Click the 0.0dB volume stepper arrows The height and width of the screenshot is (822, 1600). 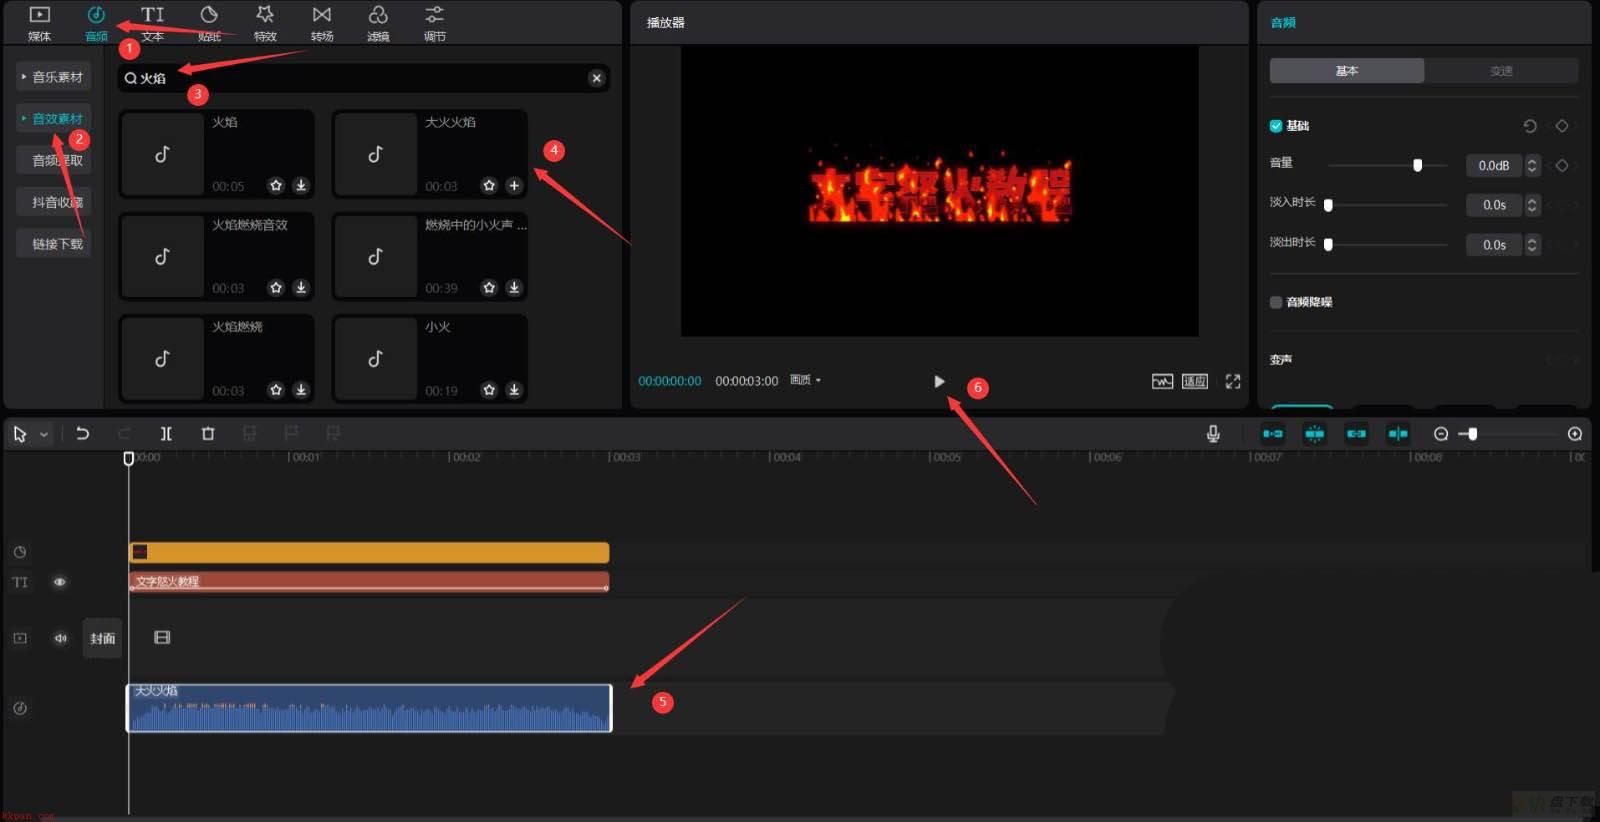[1532, 165]
